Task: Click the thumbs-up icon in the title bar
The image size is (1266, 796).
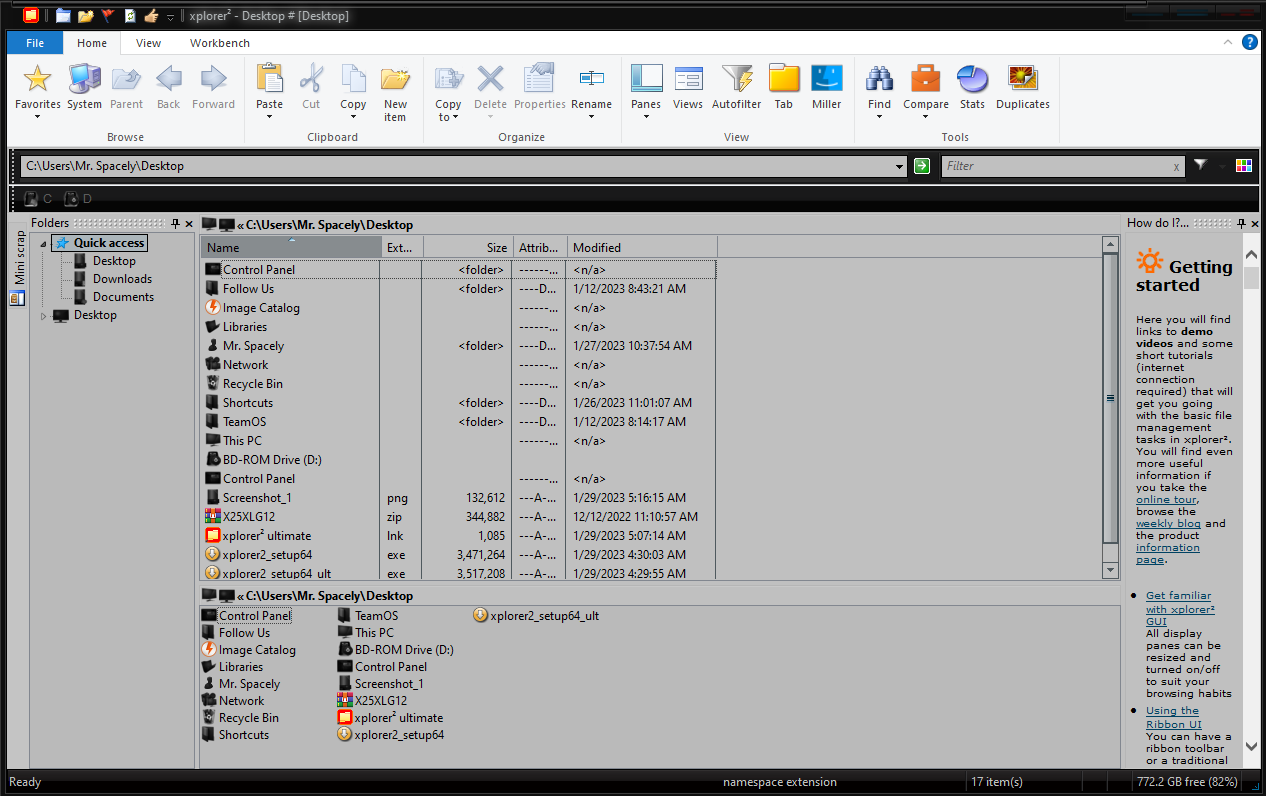Action: 151,16
